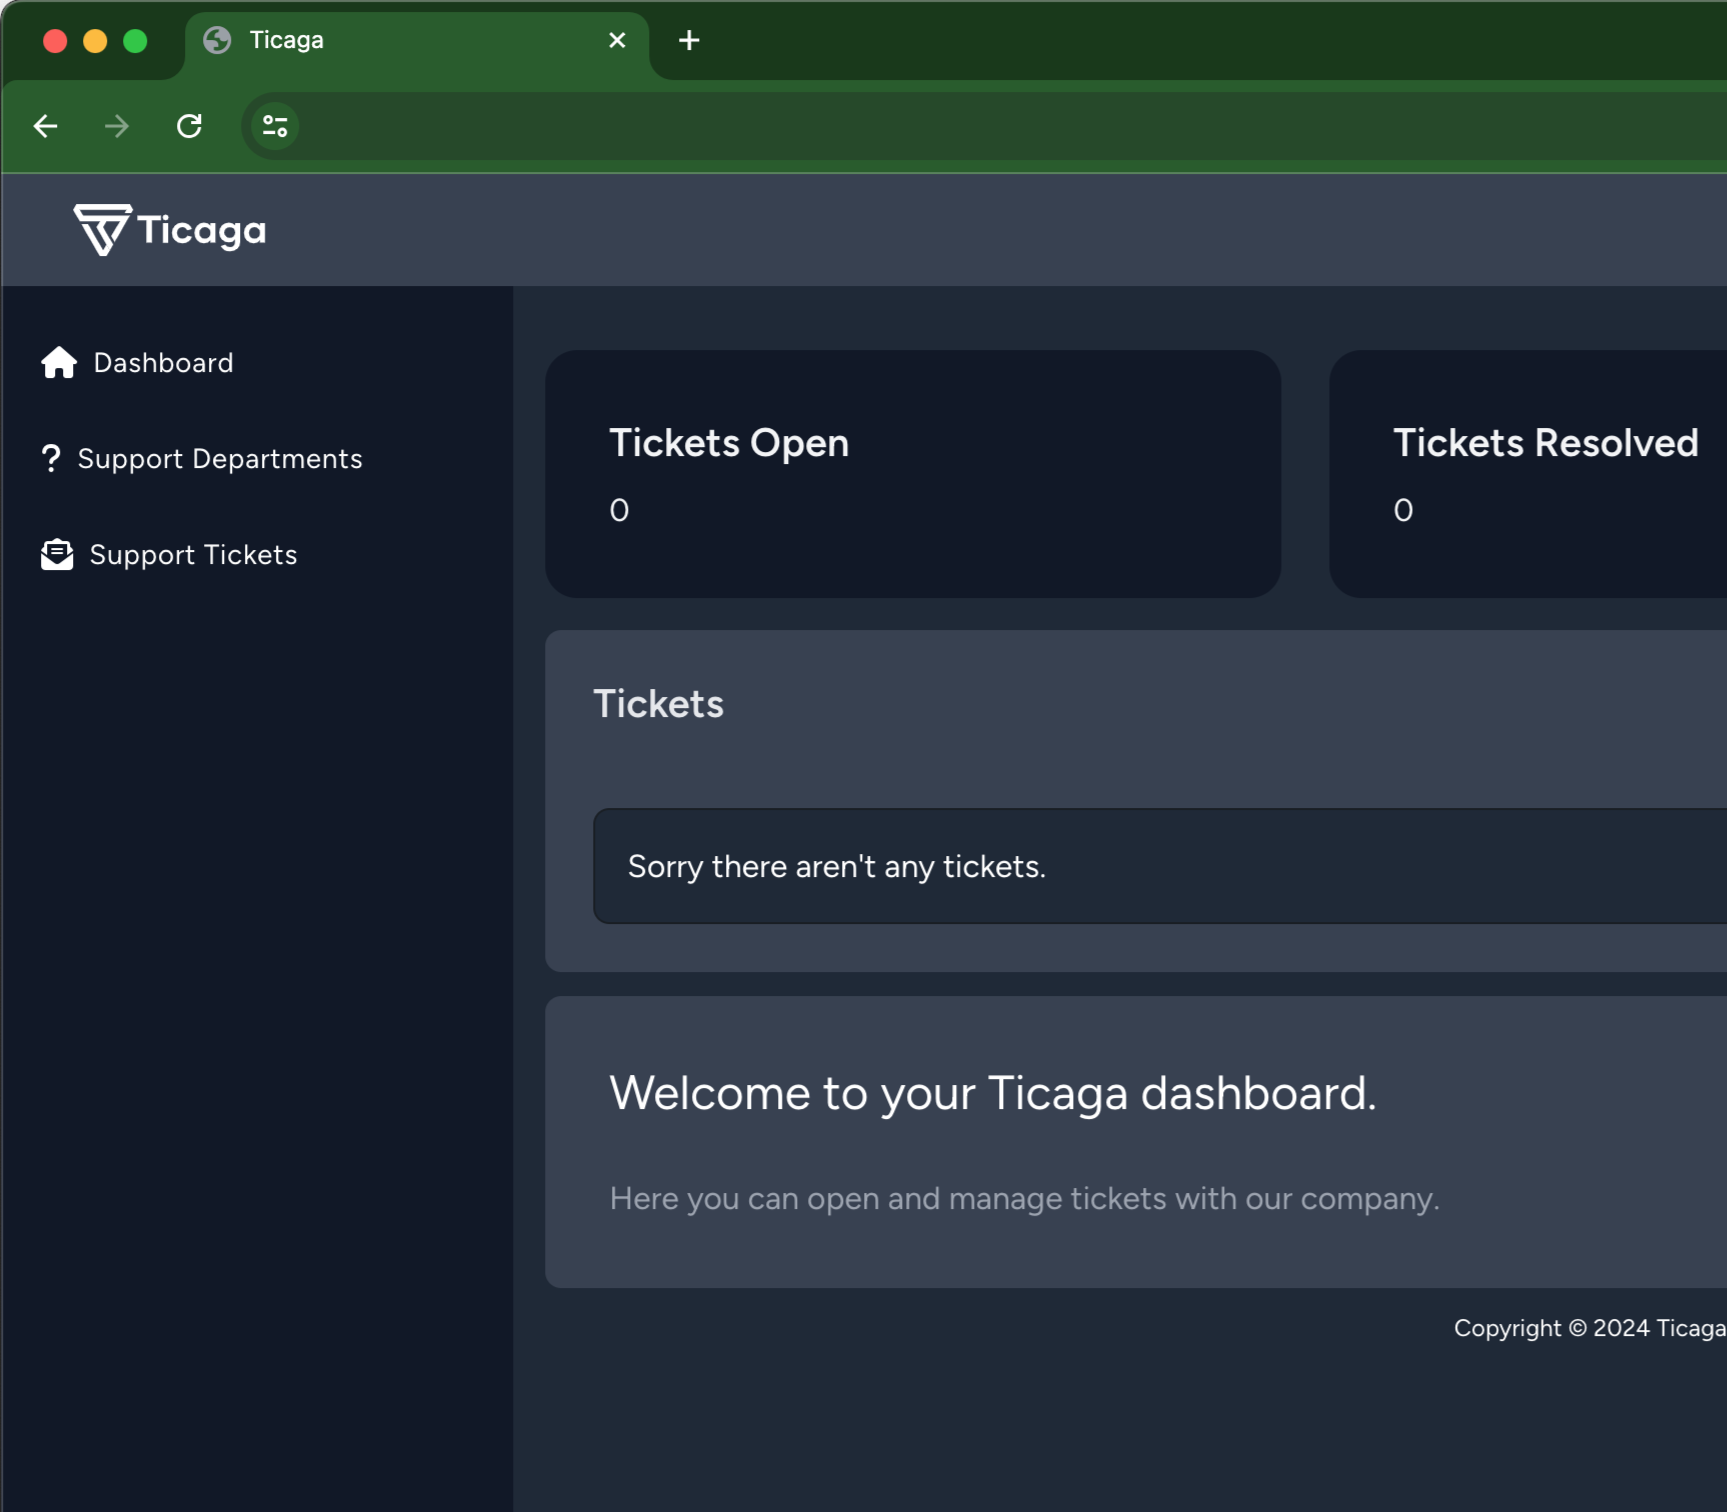Click 'Here you can open and manage tickets' text

1024,1198
